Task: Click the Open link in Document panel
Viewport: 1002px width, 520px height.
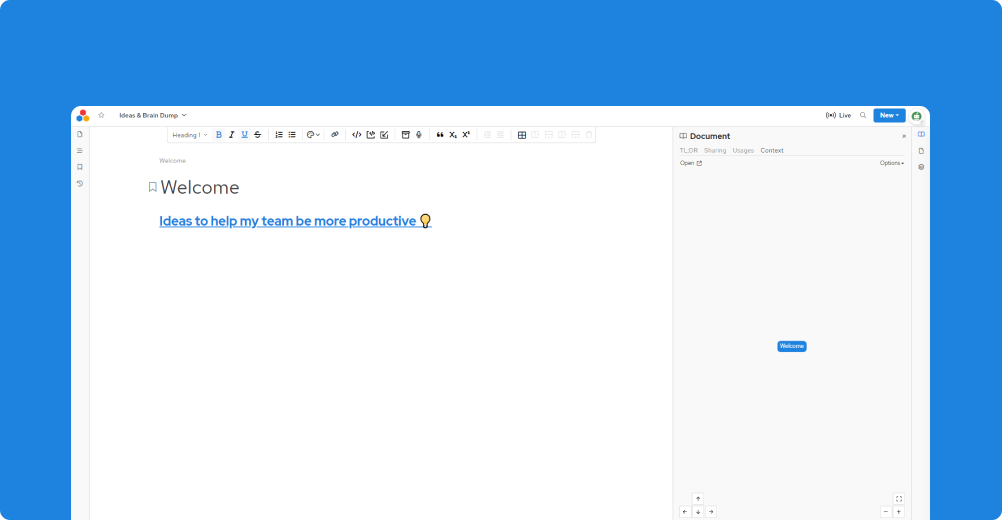Action: pyautogui.click(x=691, y=163)
